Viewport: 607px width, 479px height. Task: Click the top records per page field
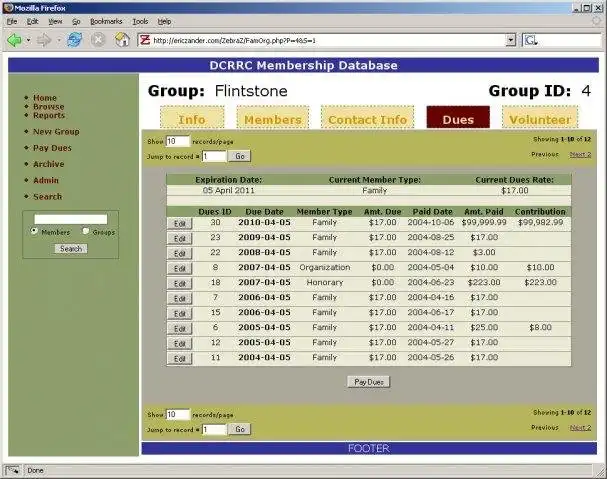178,141
